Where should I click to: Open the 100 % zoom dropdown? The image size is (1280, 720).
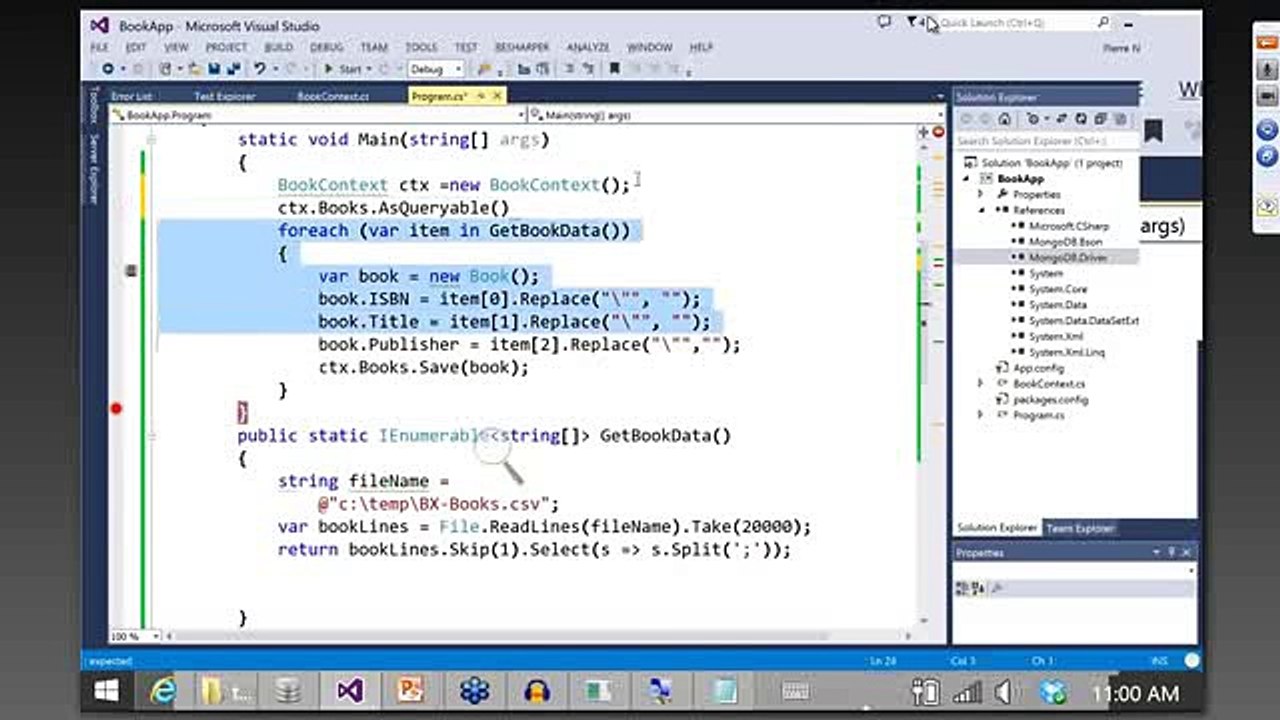136,636
